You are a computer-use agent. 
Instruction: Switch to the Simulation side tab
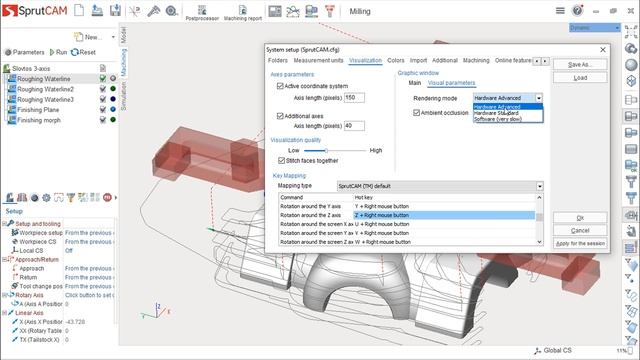123,96
